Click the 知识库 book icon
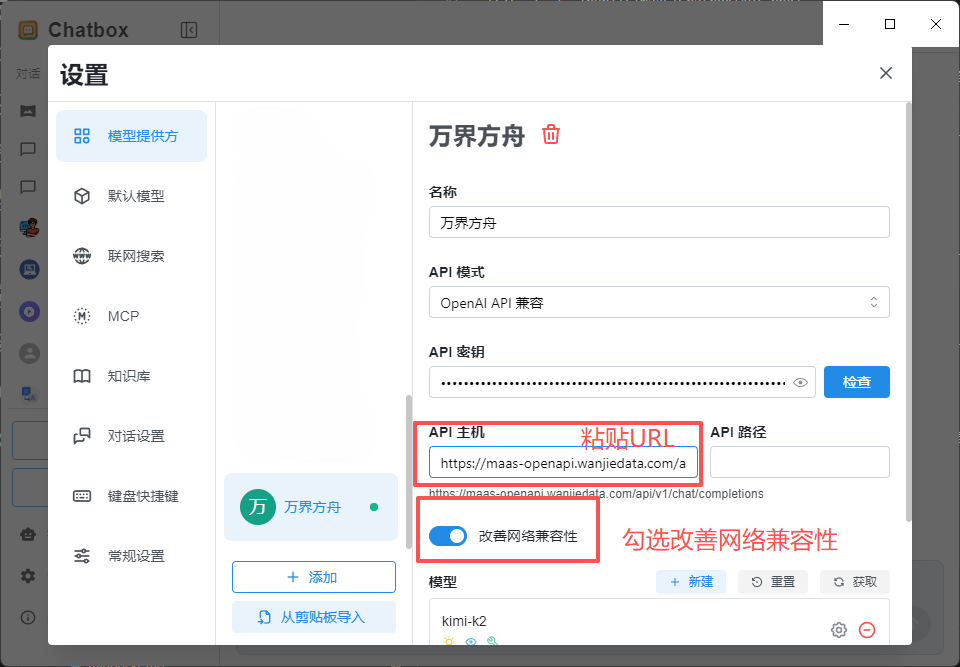This screenshot has height=667, width=960. (82, 376)
